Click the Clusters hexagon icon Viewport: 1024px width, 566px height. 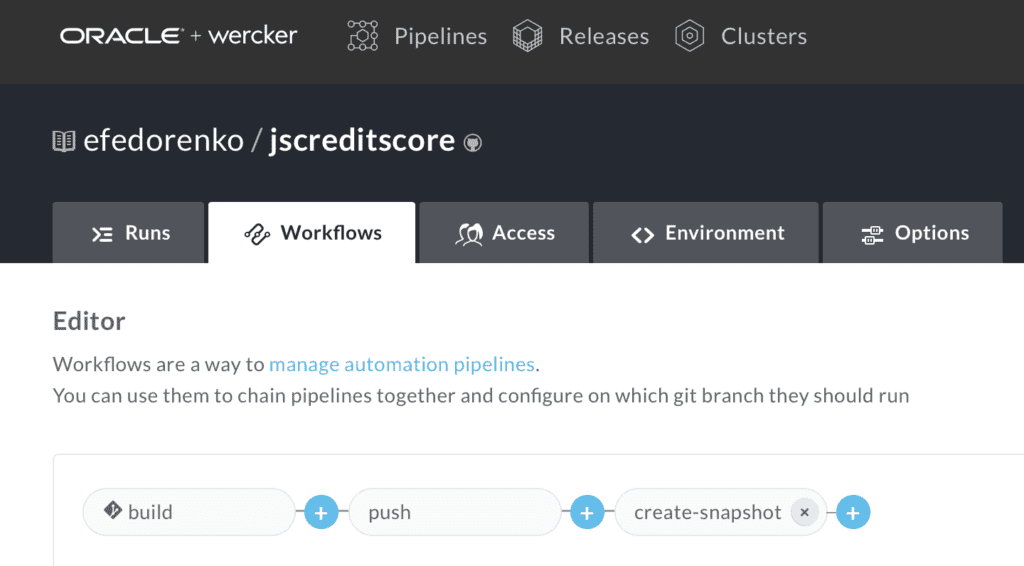click(690, 35)
